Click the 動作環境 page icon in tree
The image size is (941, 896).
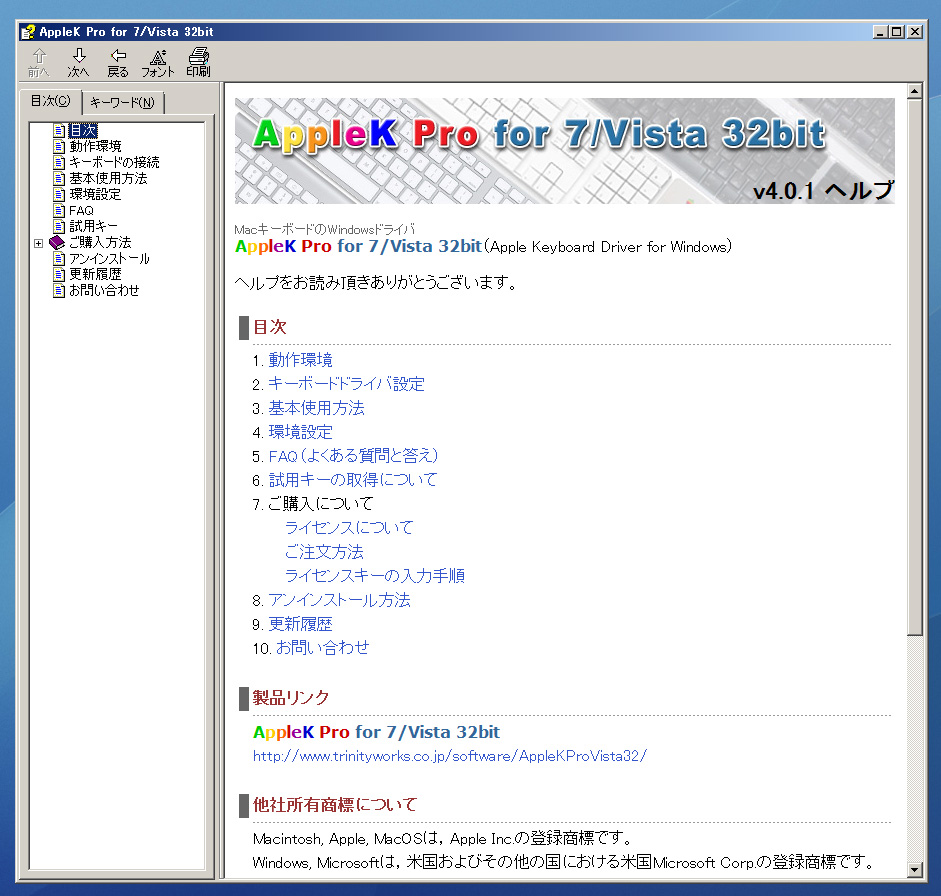(x=59, y=146)
